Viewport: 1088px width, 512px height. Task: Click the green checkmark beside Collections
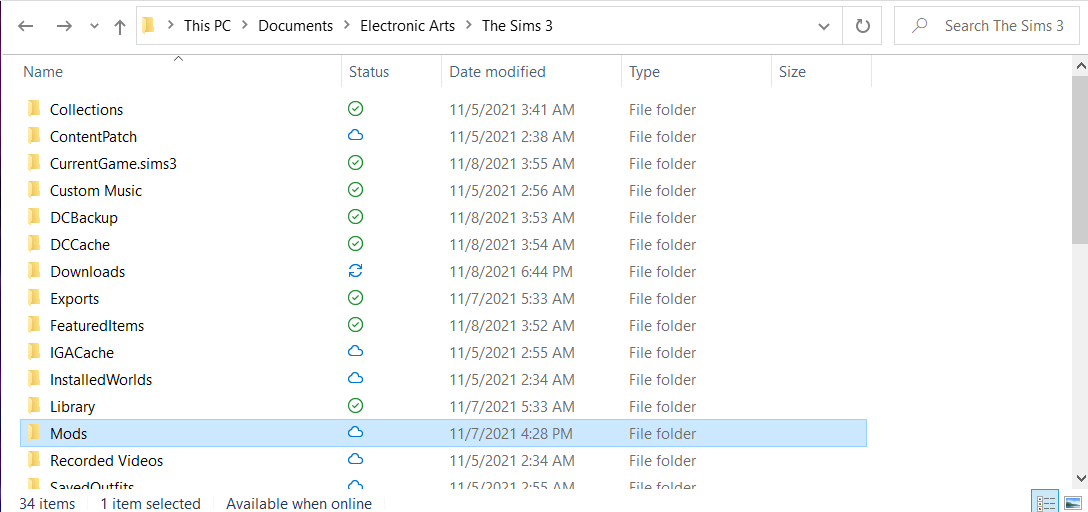[x=355, y=109]
